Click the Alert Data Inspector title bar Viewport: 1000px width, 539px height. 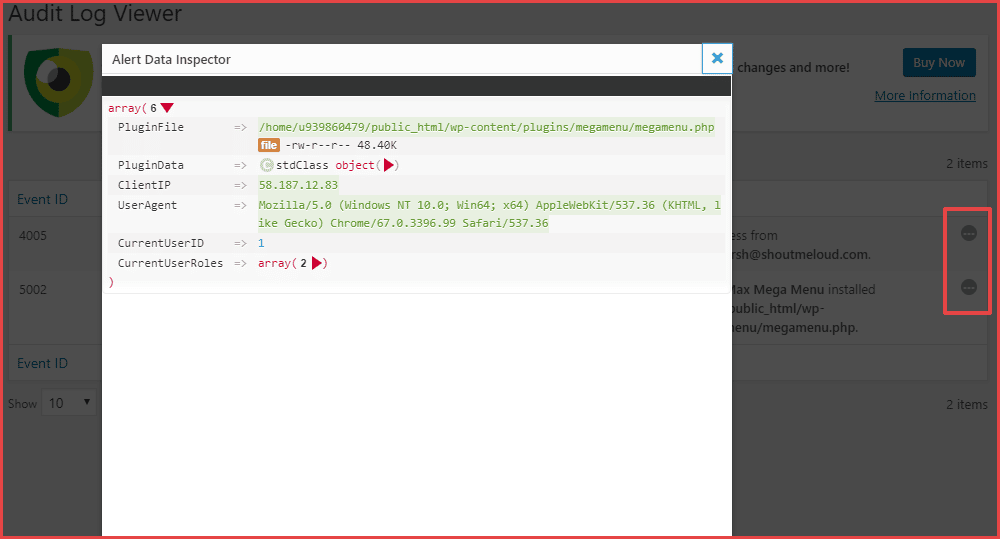(x=400, y=59)
